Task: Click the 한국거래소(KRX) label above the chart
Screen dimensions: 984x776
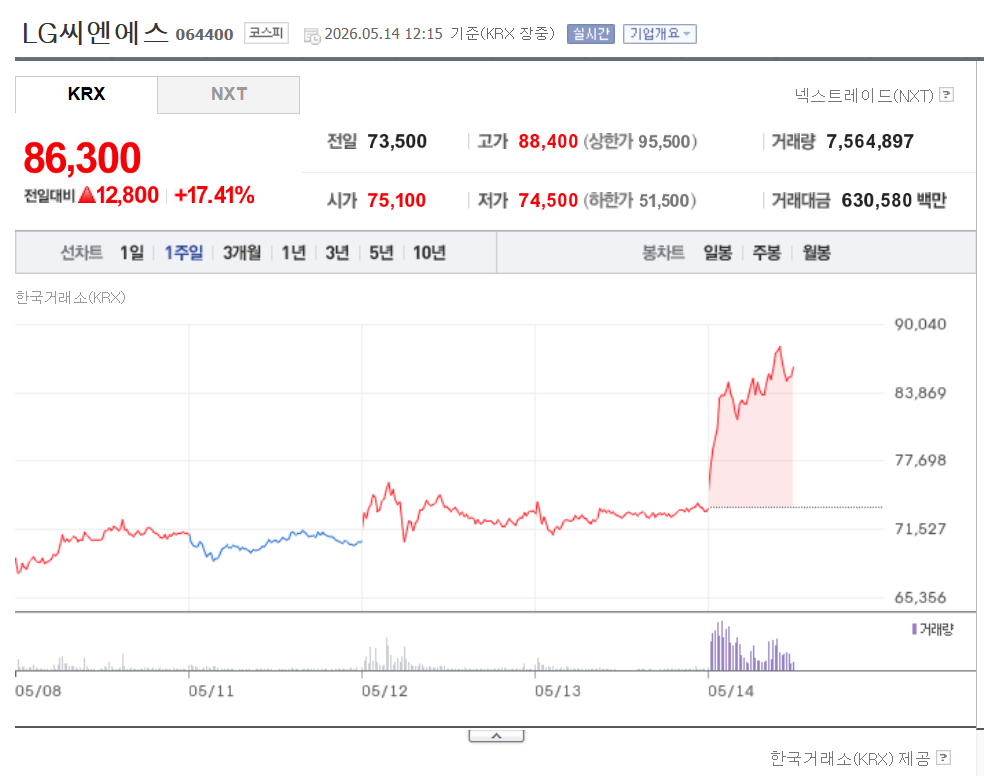Action: (x=70, y=297)
